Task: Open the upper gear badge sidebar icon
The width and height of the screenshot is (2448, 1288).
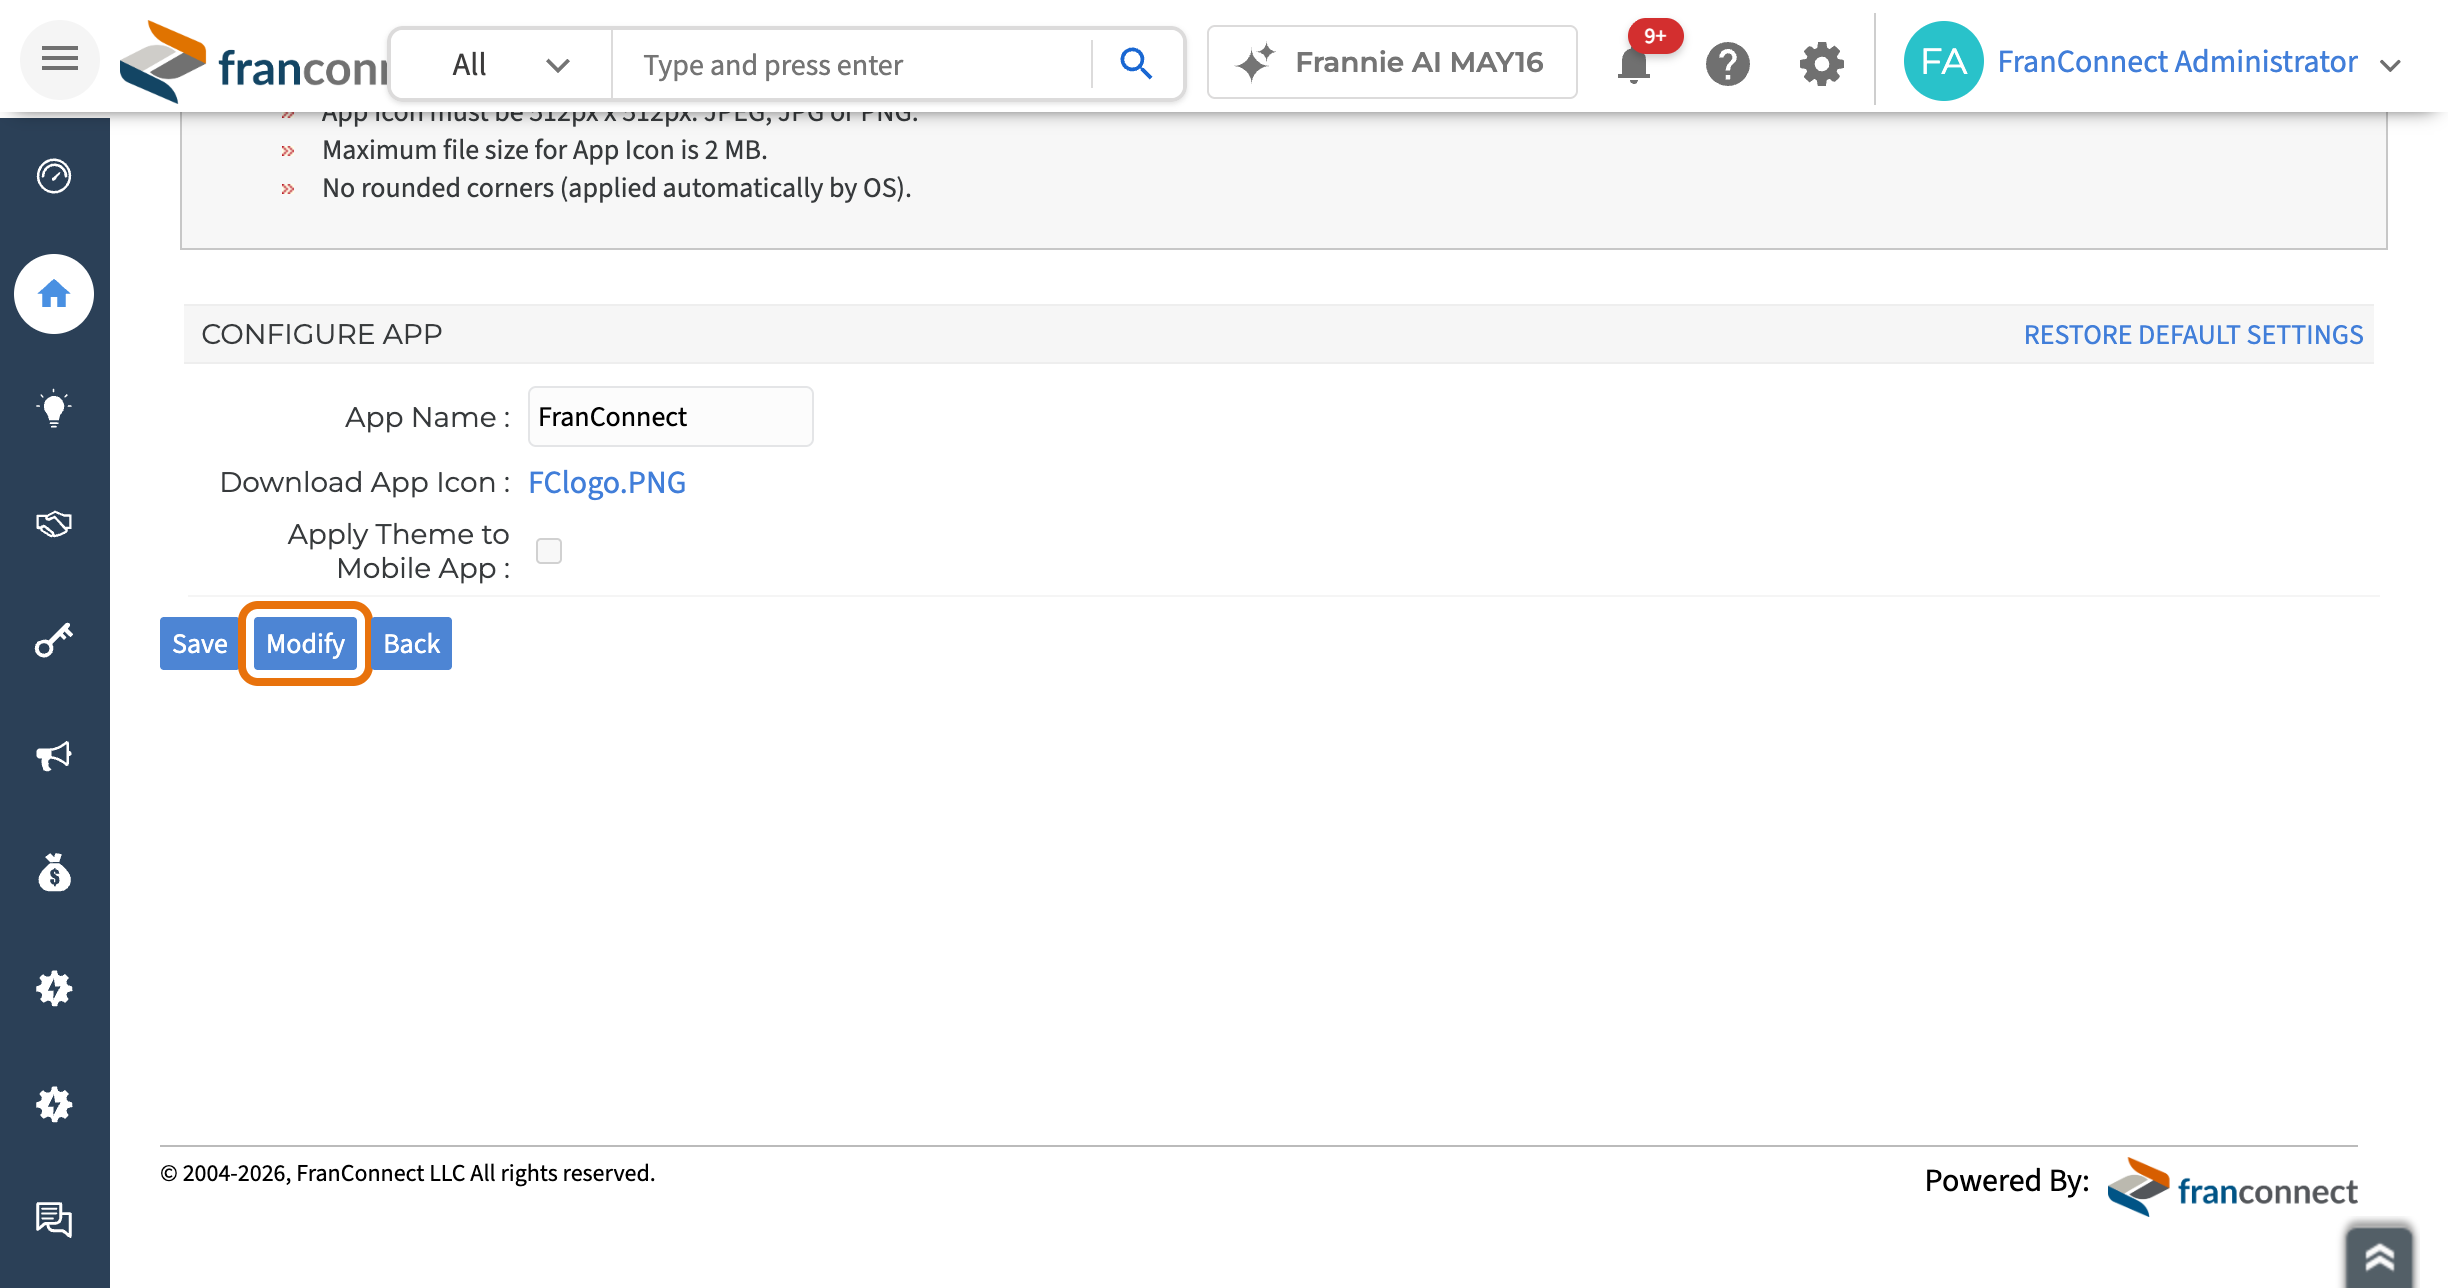Action: coord(54,988)
